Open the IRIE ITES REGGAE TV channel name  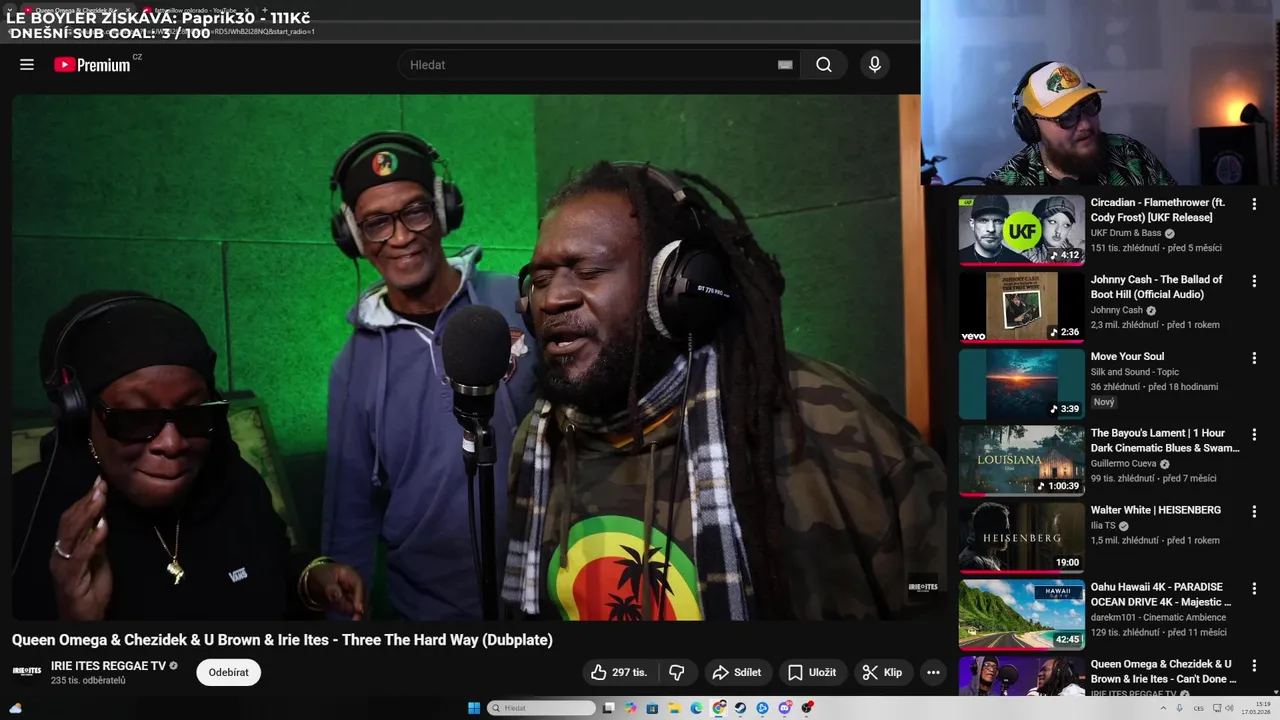point(108,666)
